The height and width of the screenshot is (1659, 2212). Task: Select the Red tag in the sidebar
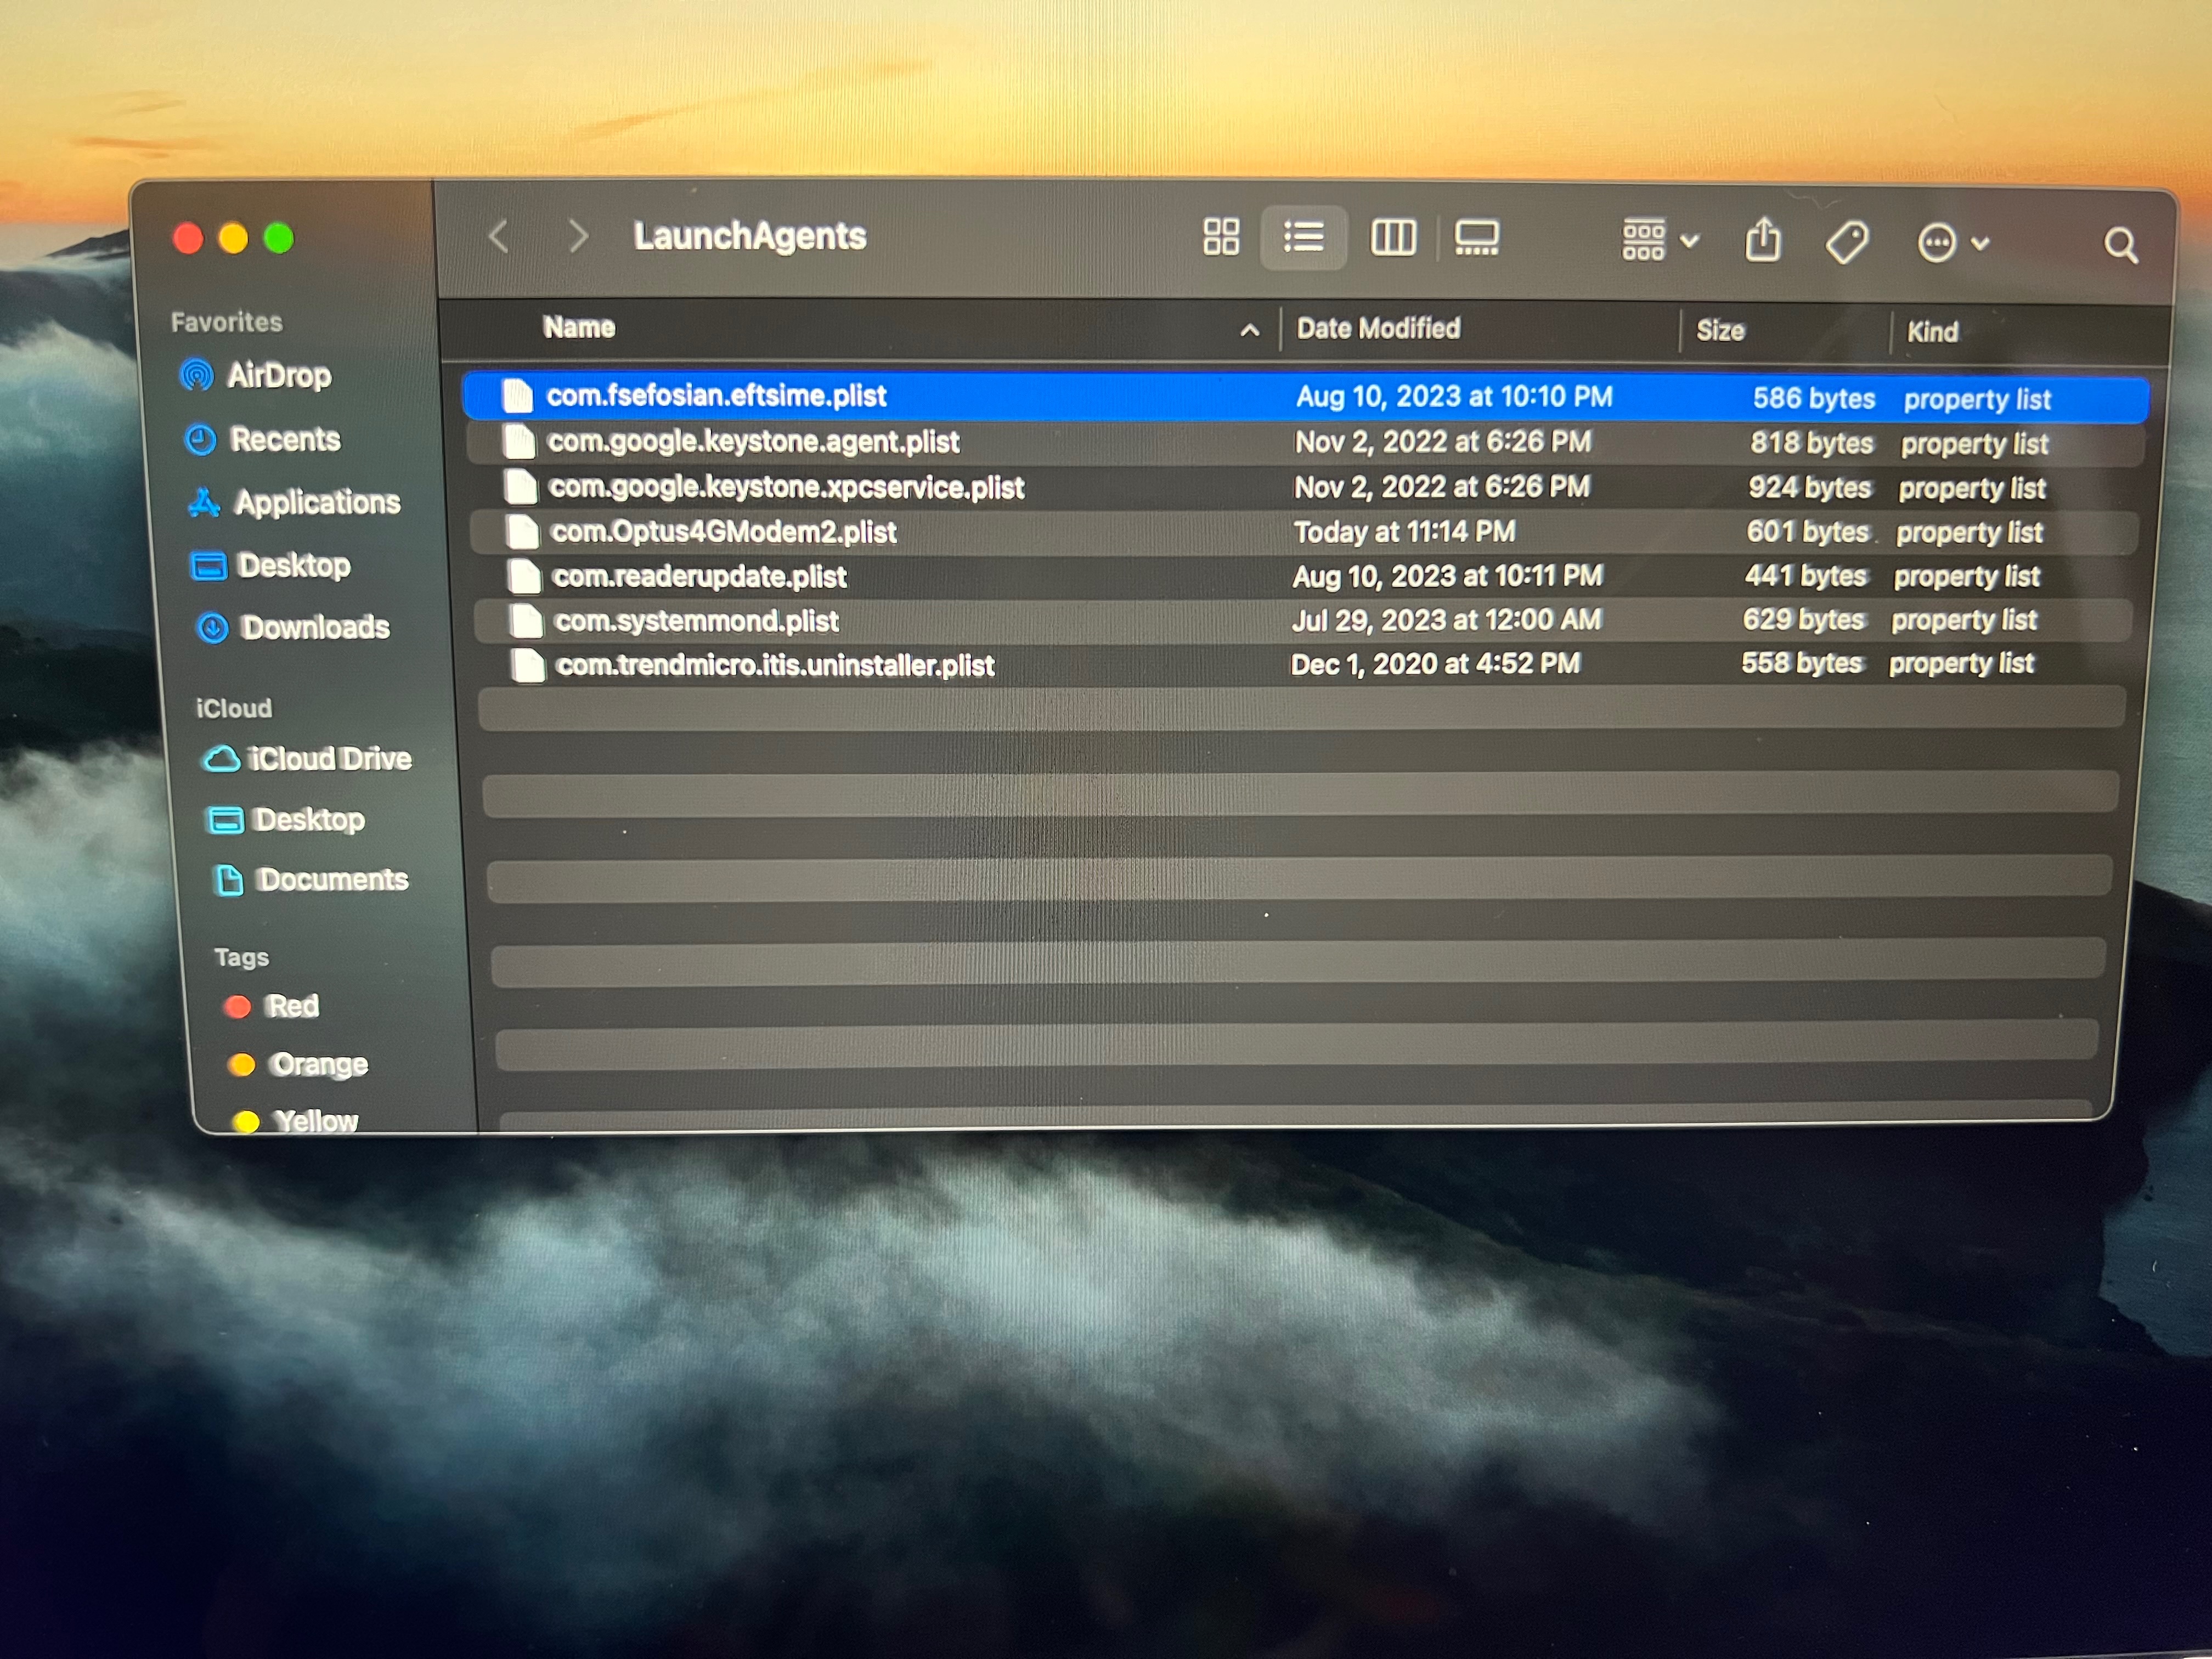click(291, 1006)
